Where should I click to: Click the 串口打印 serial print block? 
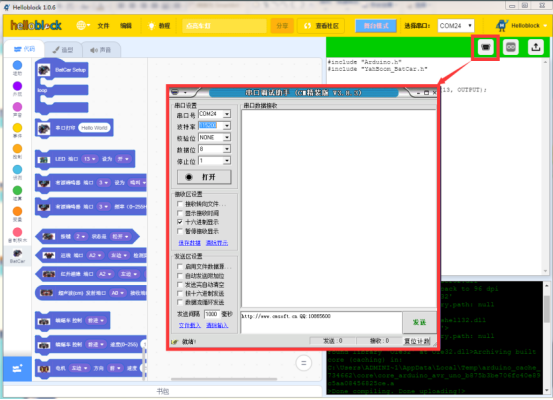click(x=74, y=128)
